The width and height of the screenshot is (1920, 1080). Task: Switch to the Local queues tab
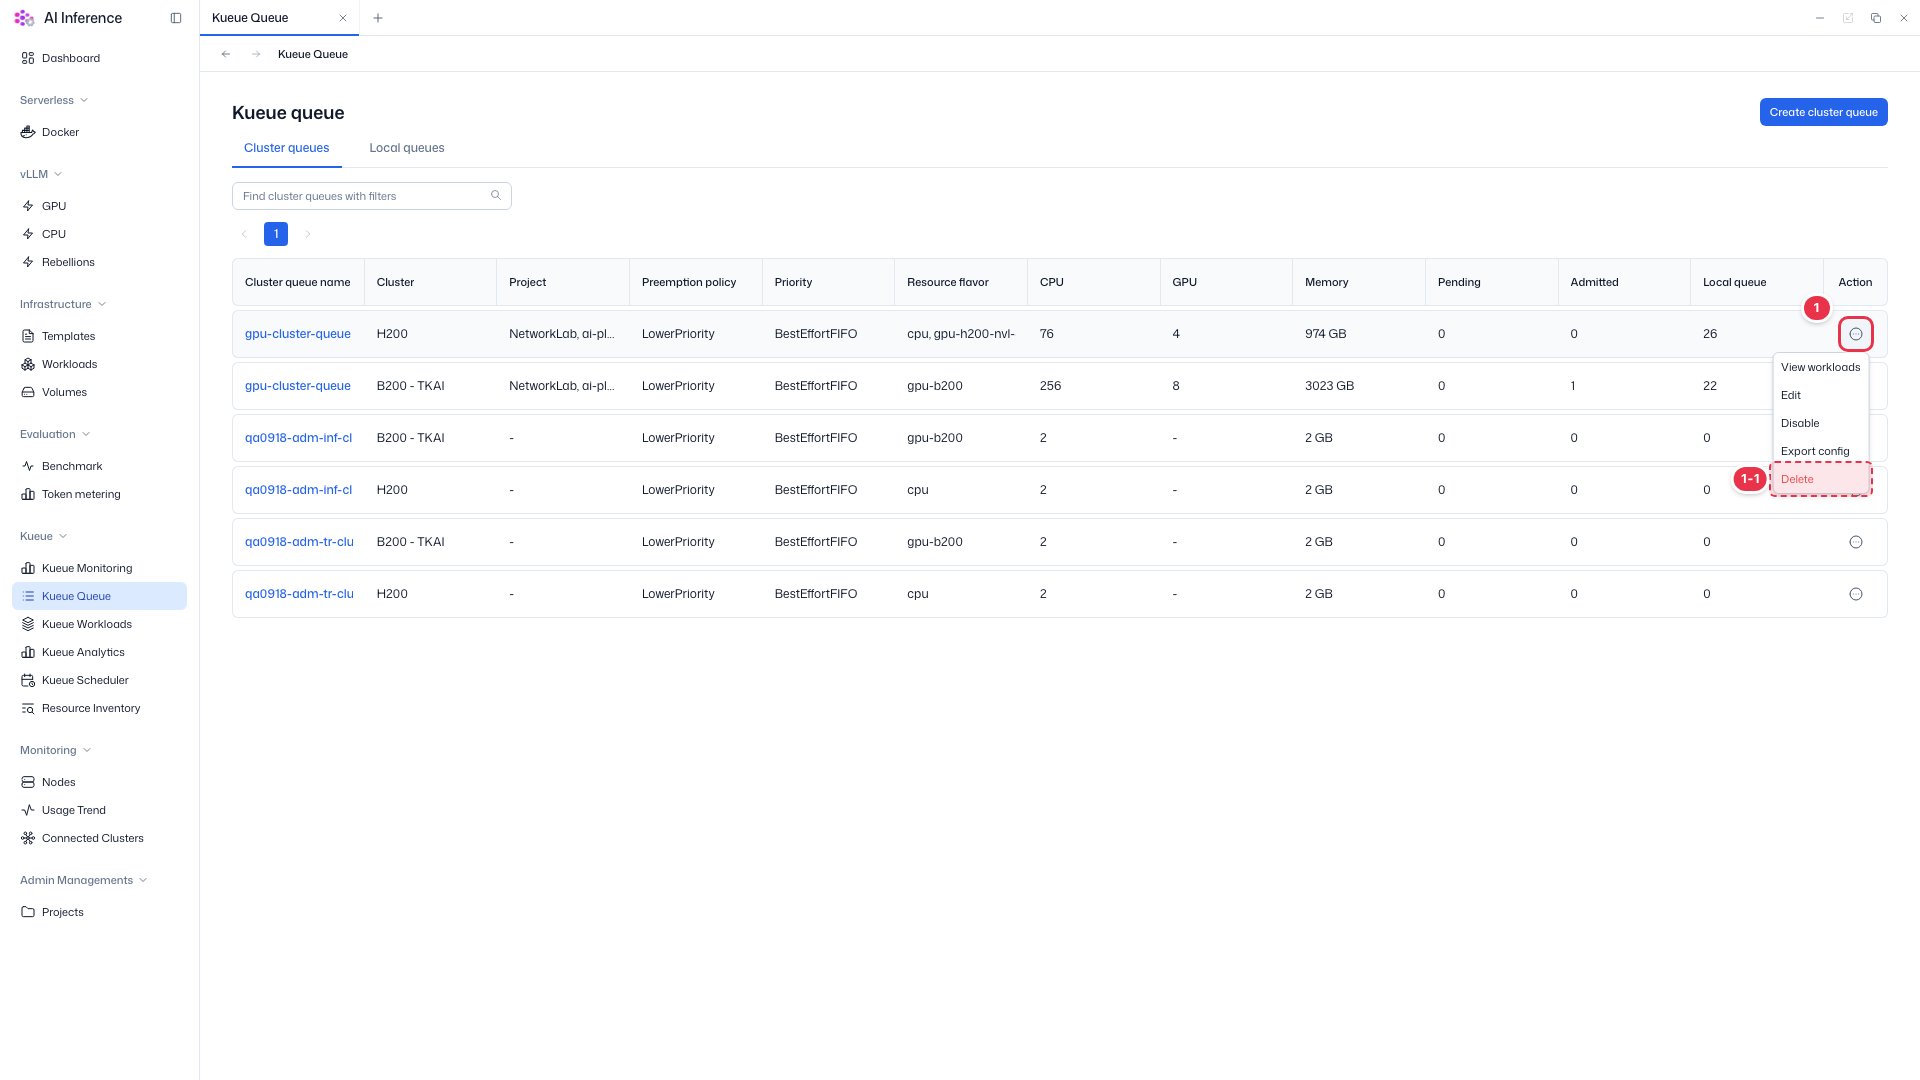pyautogui.click(x=407, y=148)
